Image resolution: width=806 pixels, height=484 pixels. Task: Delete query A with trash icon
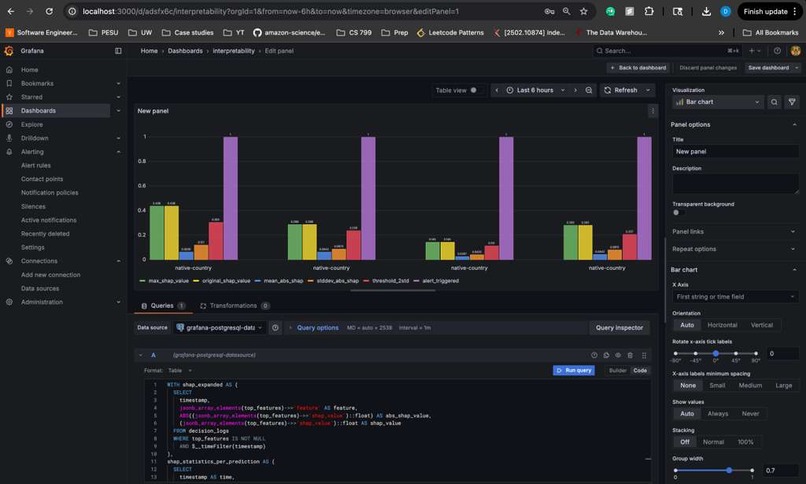(x=630, y=355)
